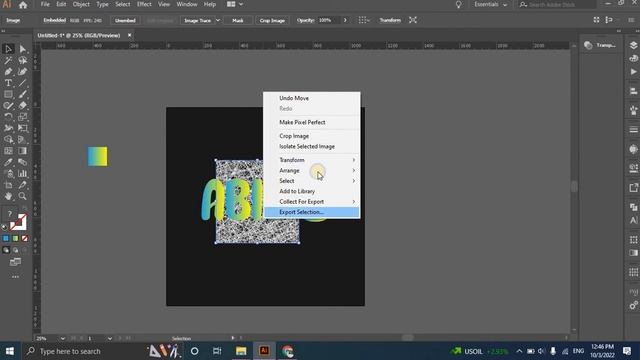Open the artboard number dropdown
640x360 pixels.
coord(109,338)
